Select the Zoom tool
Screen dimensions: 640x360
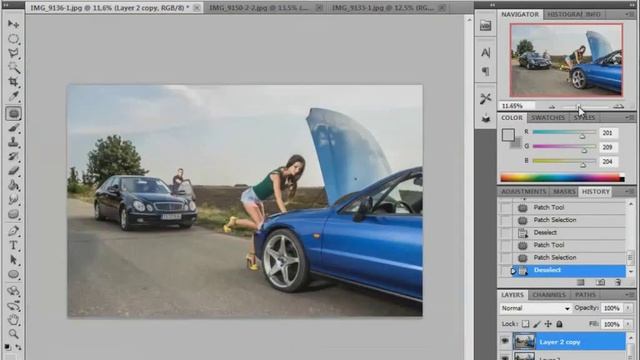coord(13,334)
